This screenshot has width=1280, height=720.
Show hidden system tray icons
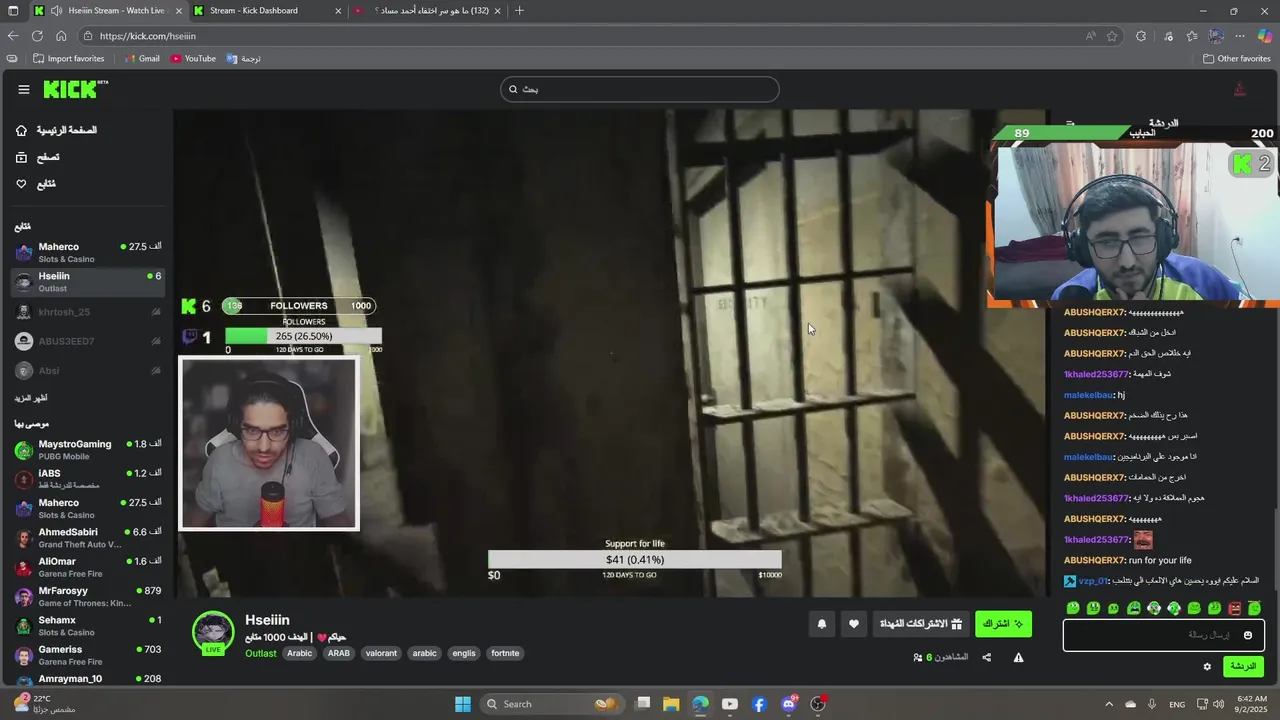pos(1108,704)
